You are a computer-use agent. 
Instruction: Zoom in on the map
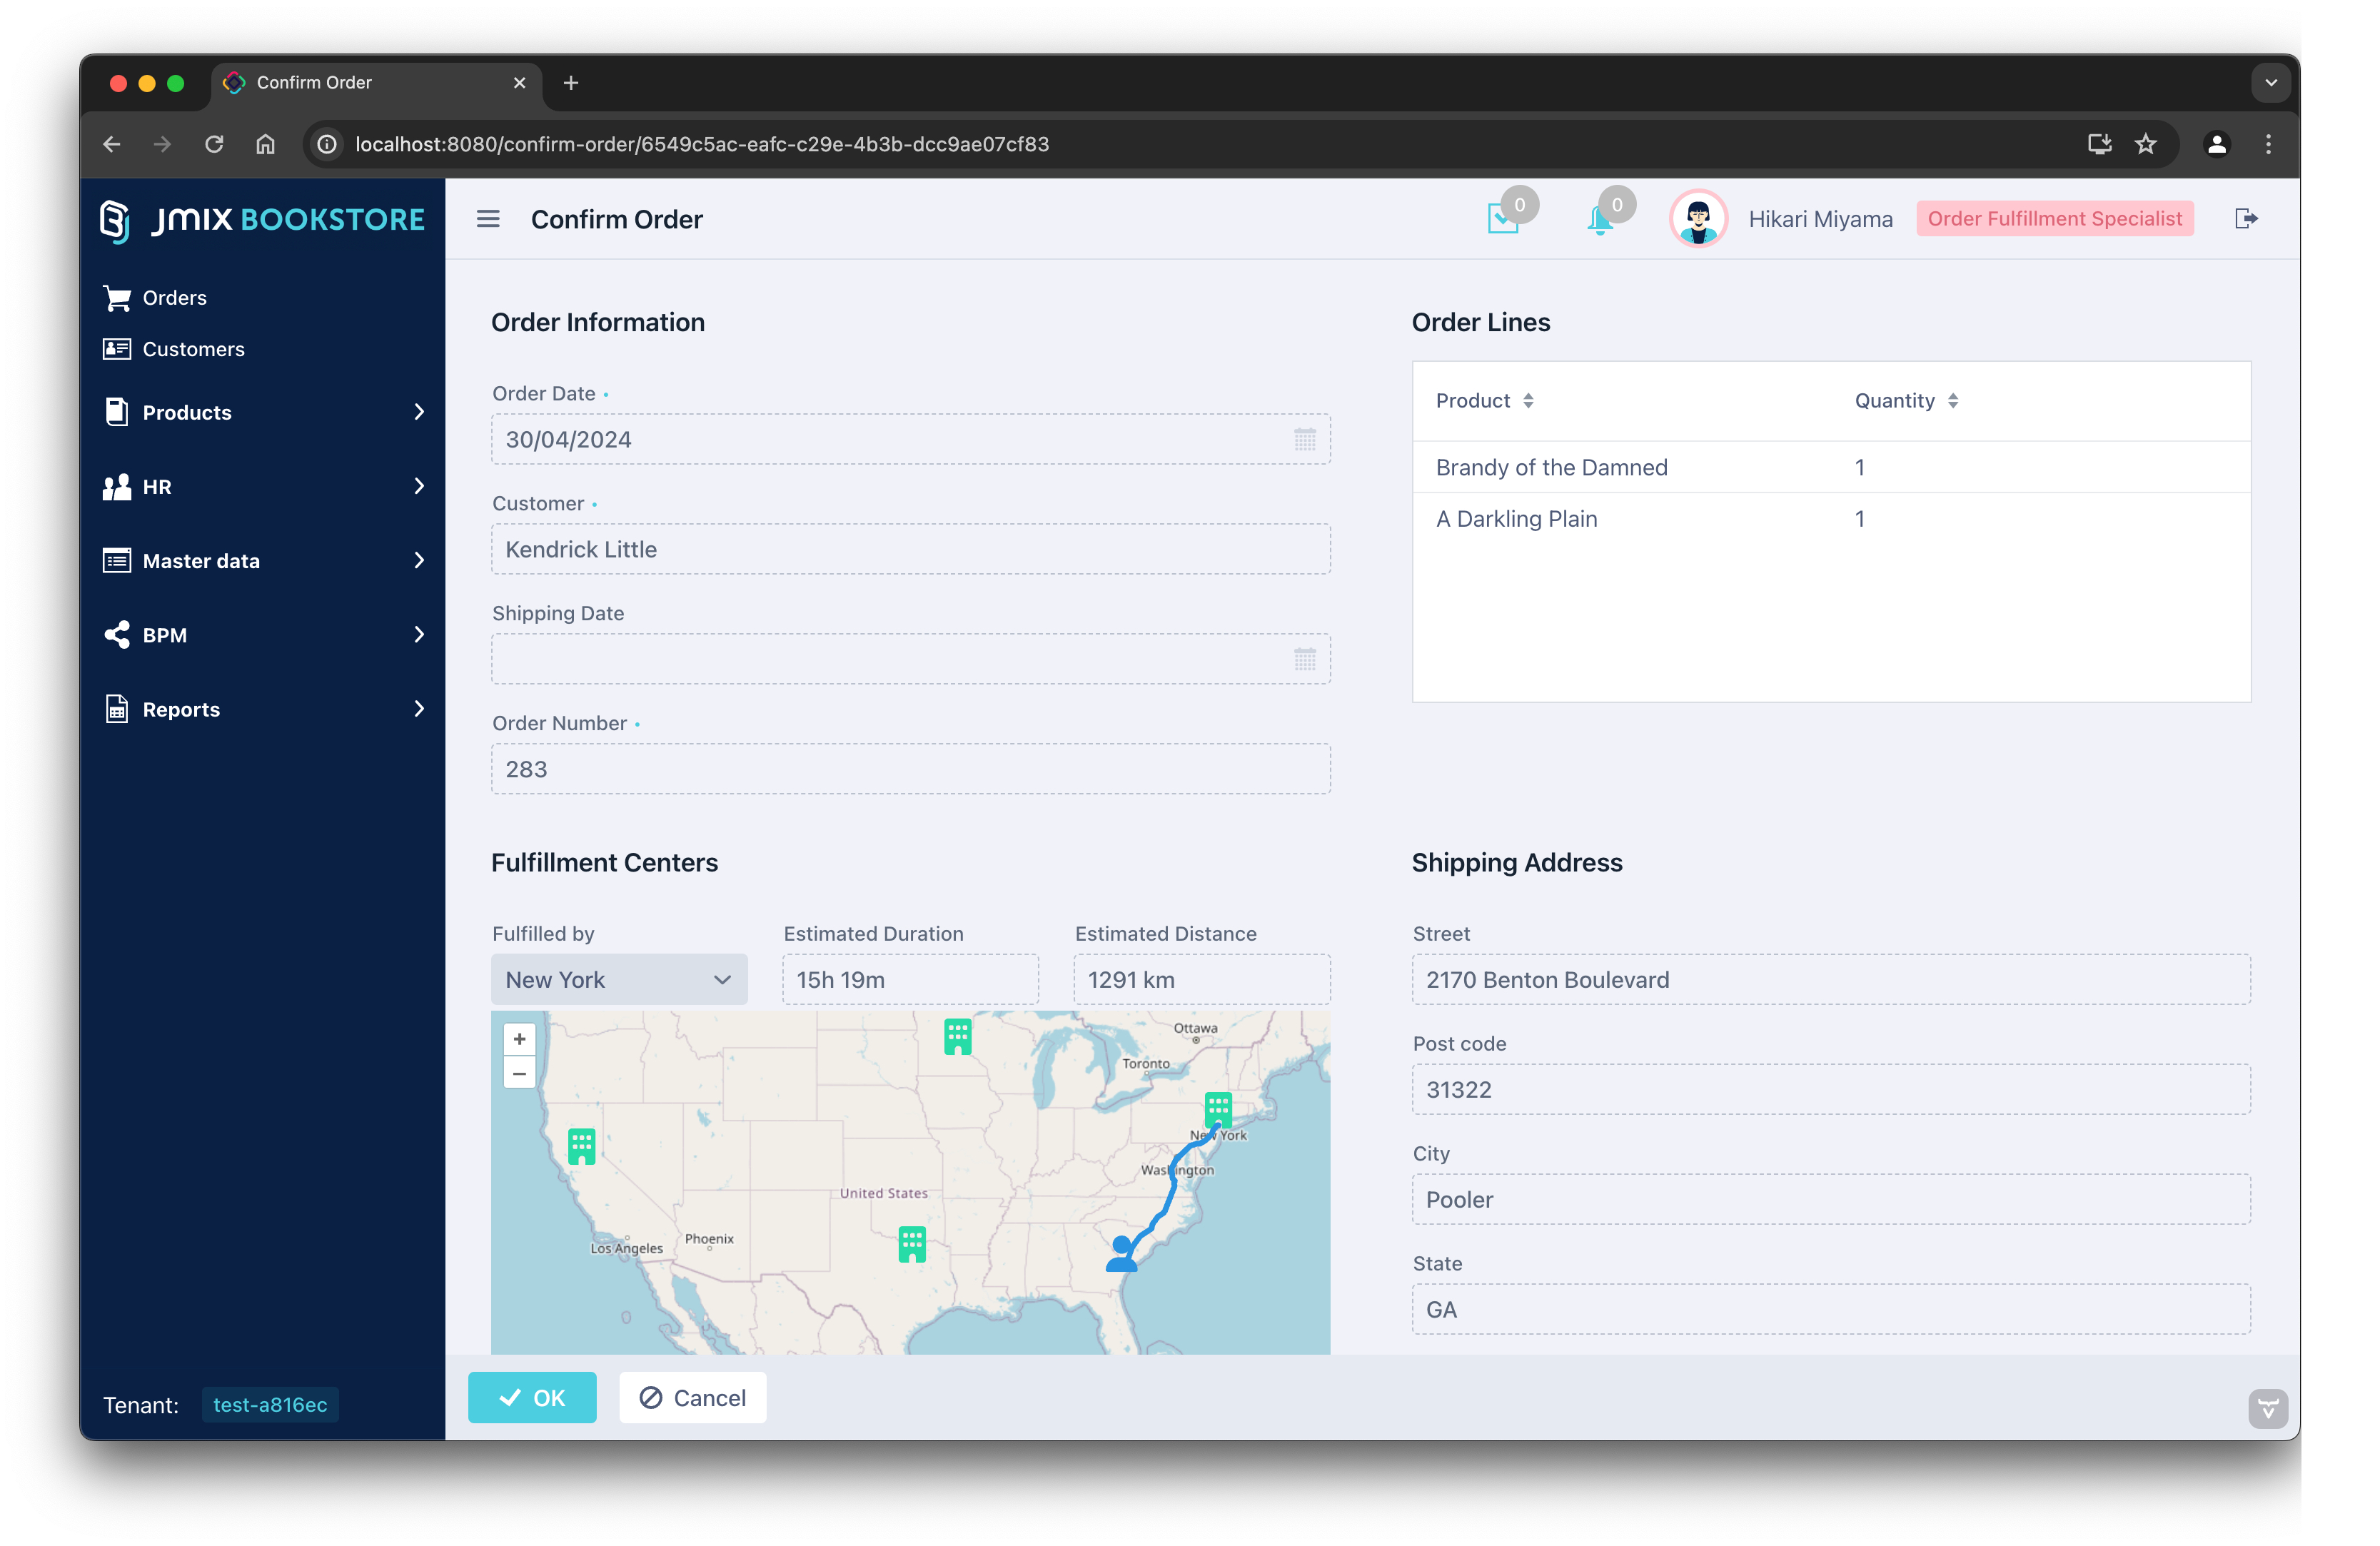point(519,1039)
